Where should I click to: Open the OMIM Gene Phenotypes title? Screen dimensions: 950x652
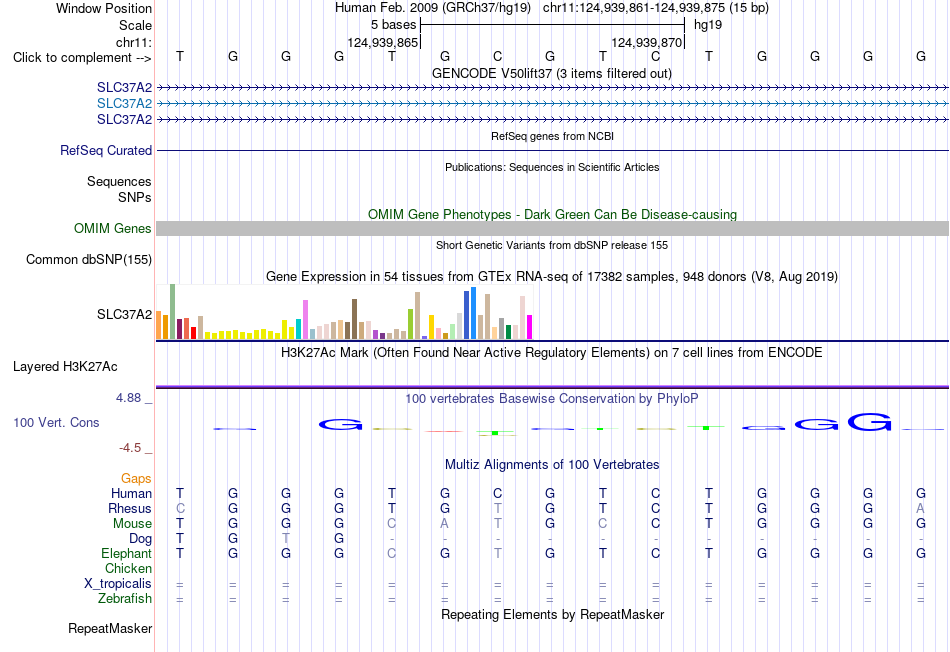point(552,215)
